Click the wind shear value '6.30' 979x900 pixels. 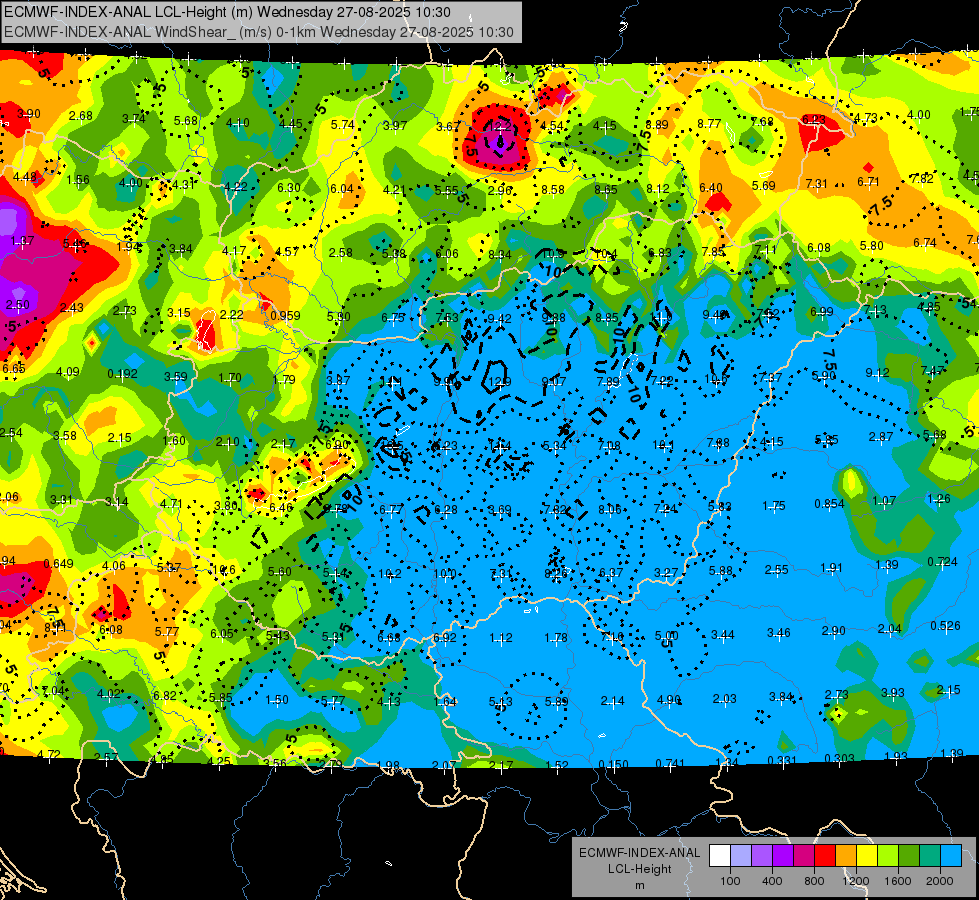289,187
